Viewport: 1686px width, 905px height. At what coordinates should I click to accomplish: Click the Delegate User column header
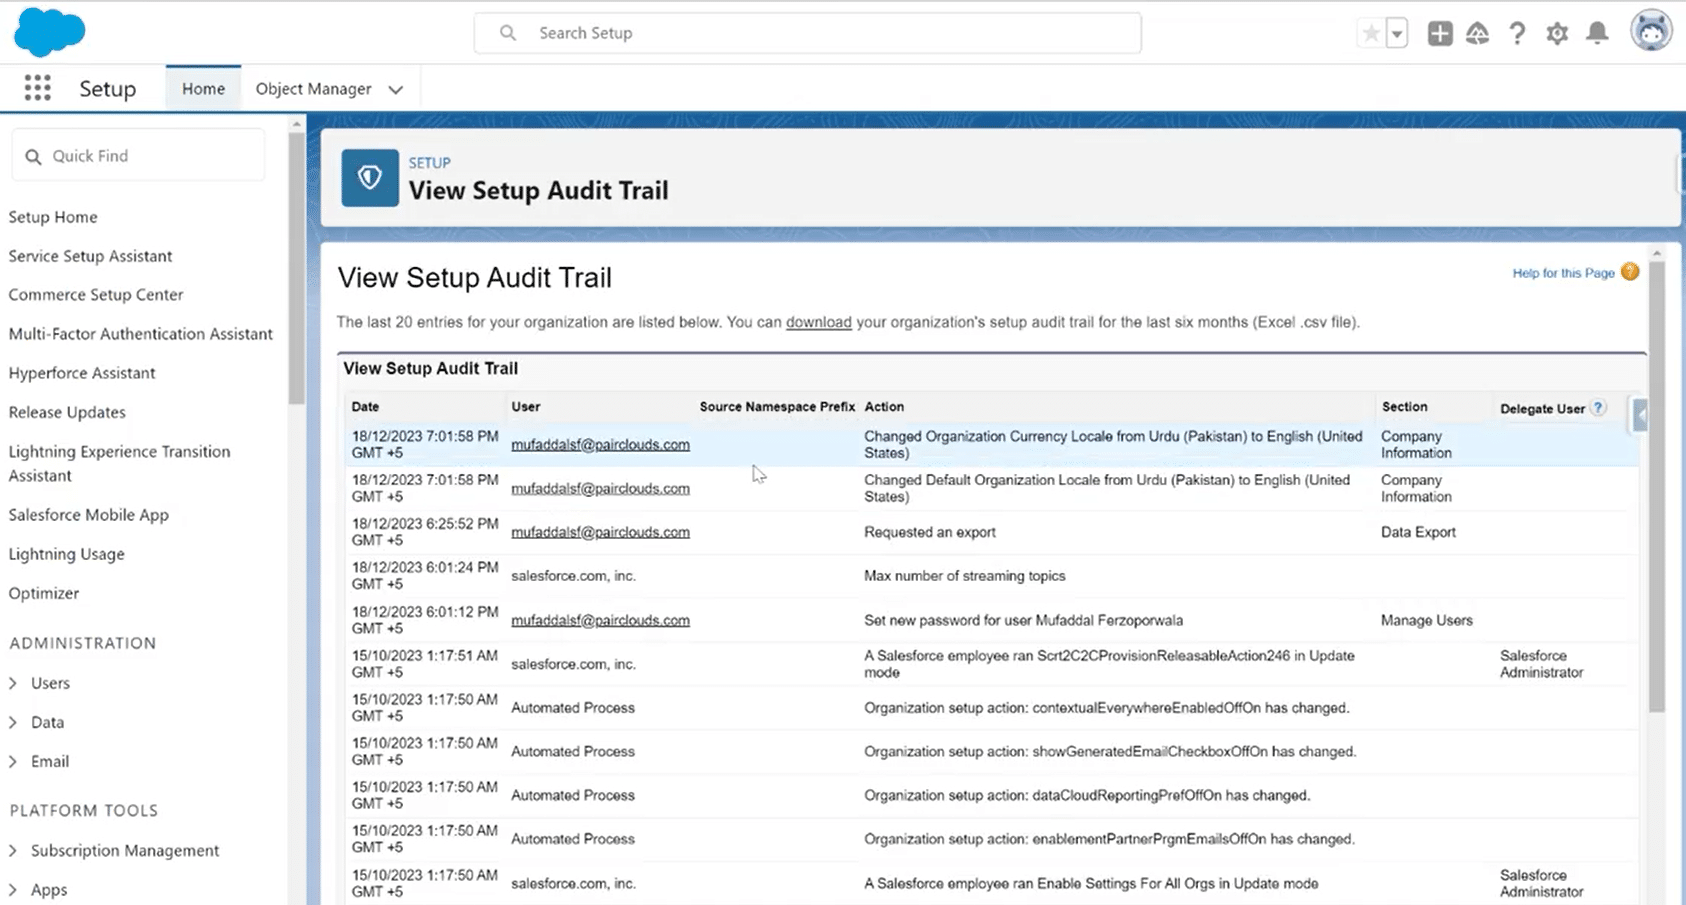(x=1542, y=409)
